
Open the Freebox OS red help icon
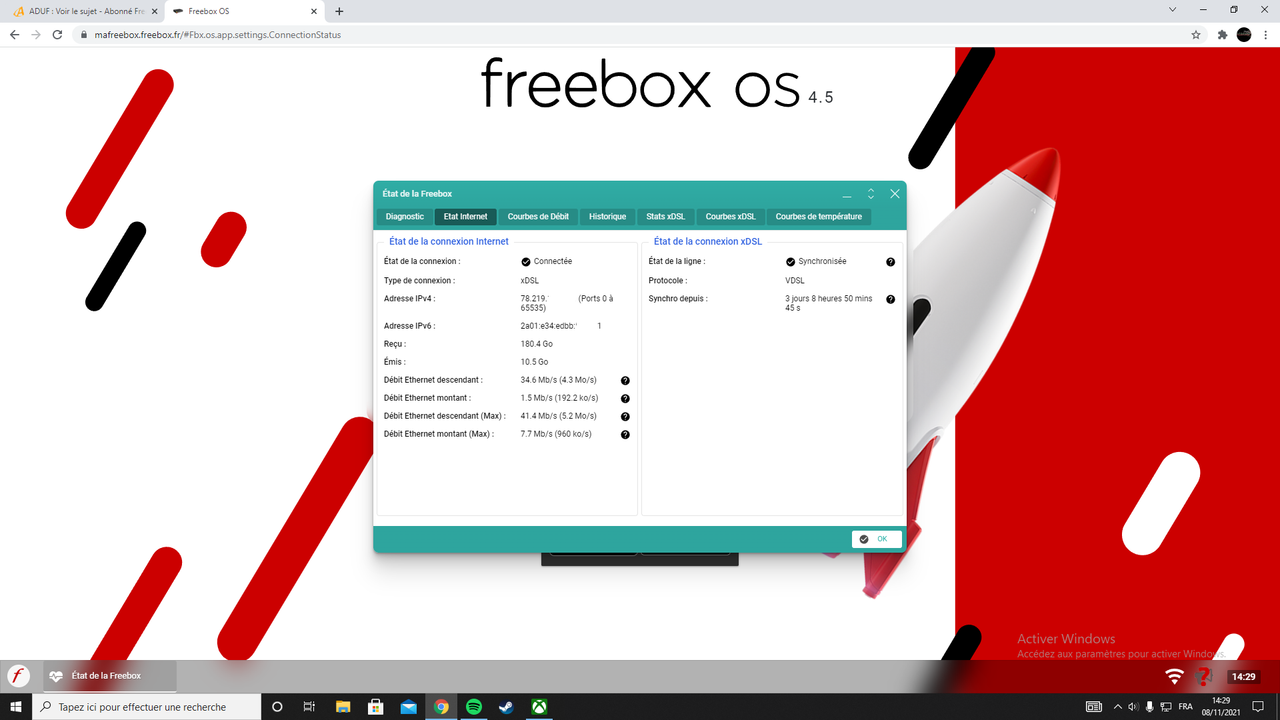[1204, 676]
